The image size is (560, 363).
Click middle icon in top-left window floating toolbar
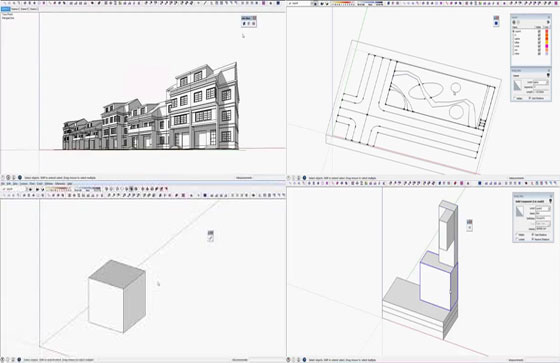click(249, 24)
